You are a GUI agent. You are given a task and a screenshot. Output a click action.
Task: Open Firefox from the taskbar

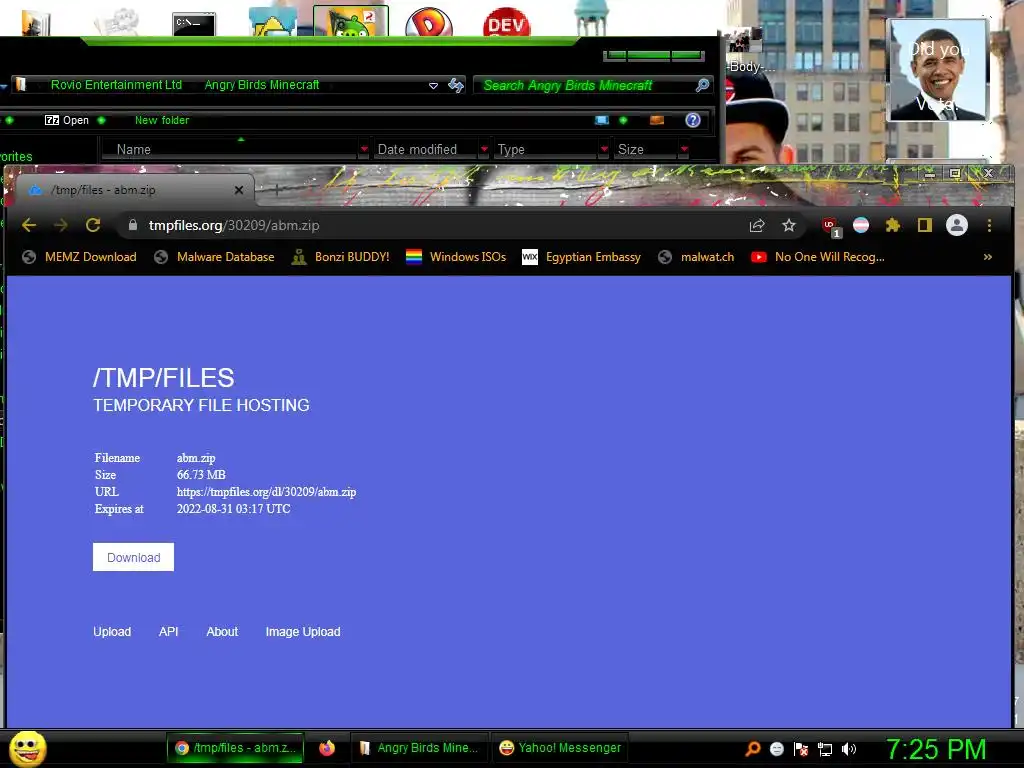pos(327,748)
